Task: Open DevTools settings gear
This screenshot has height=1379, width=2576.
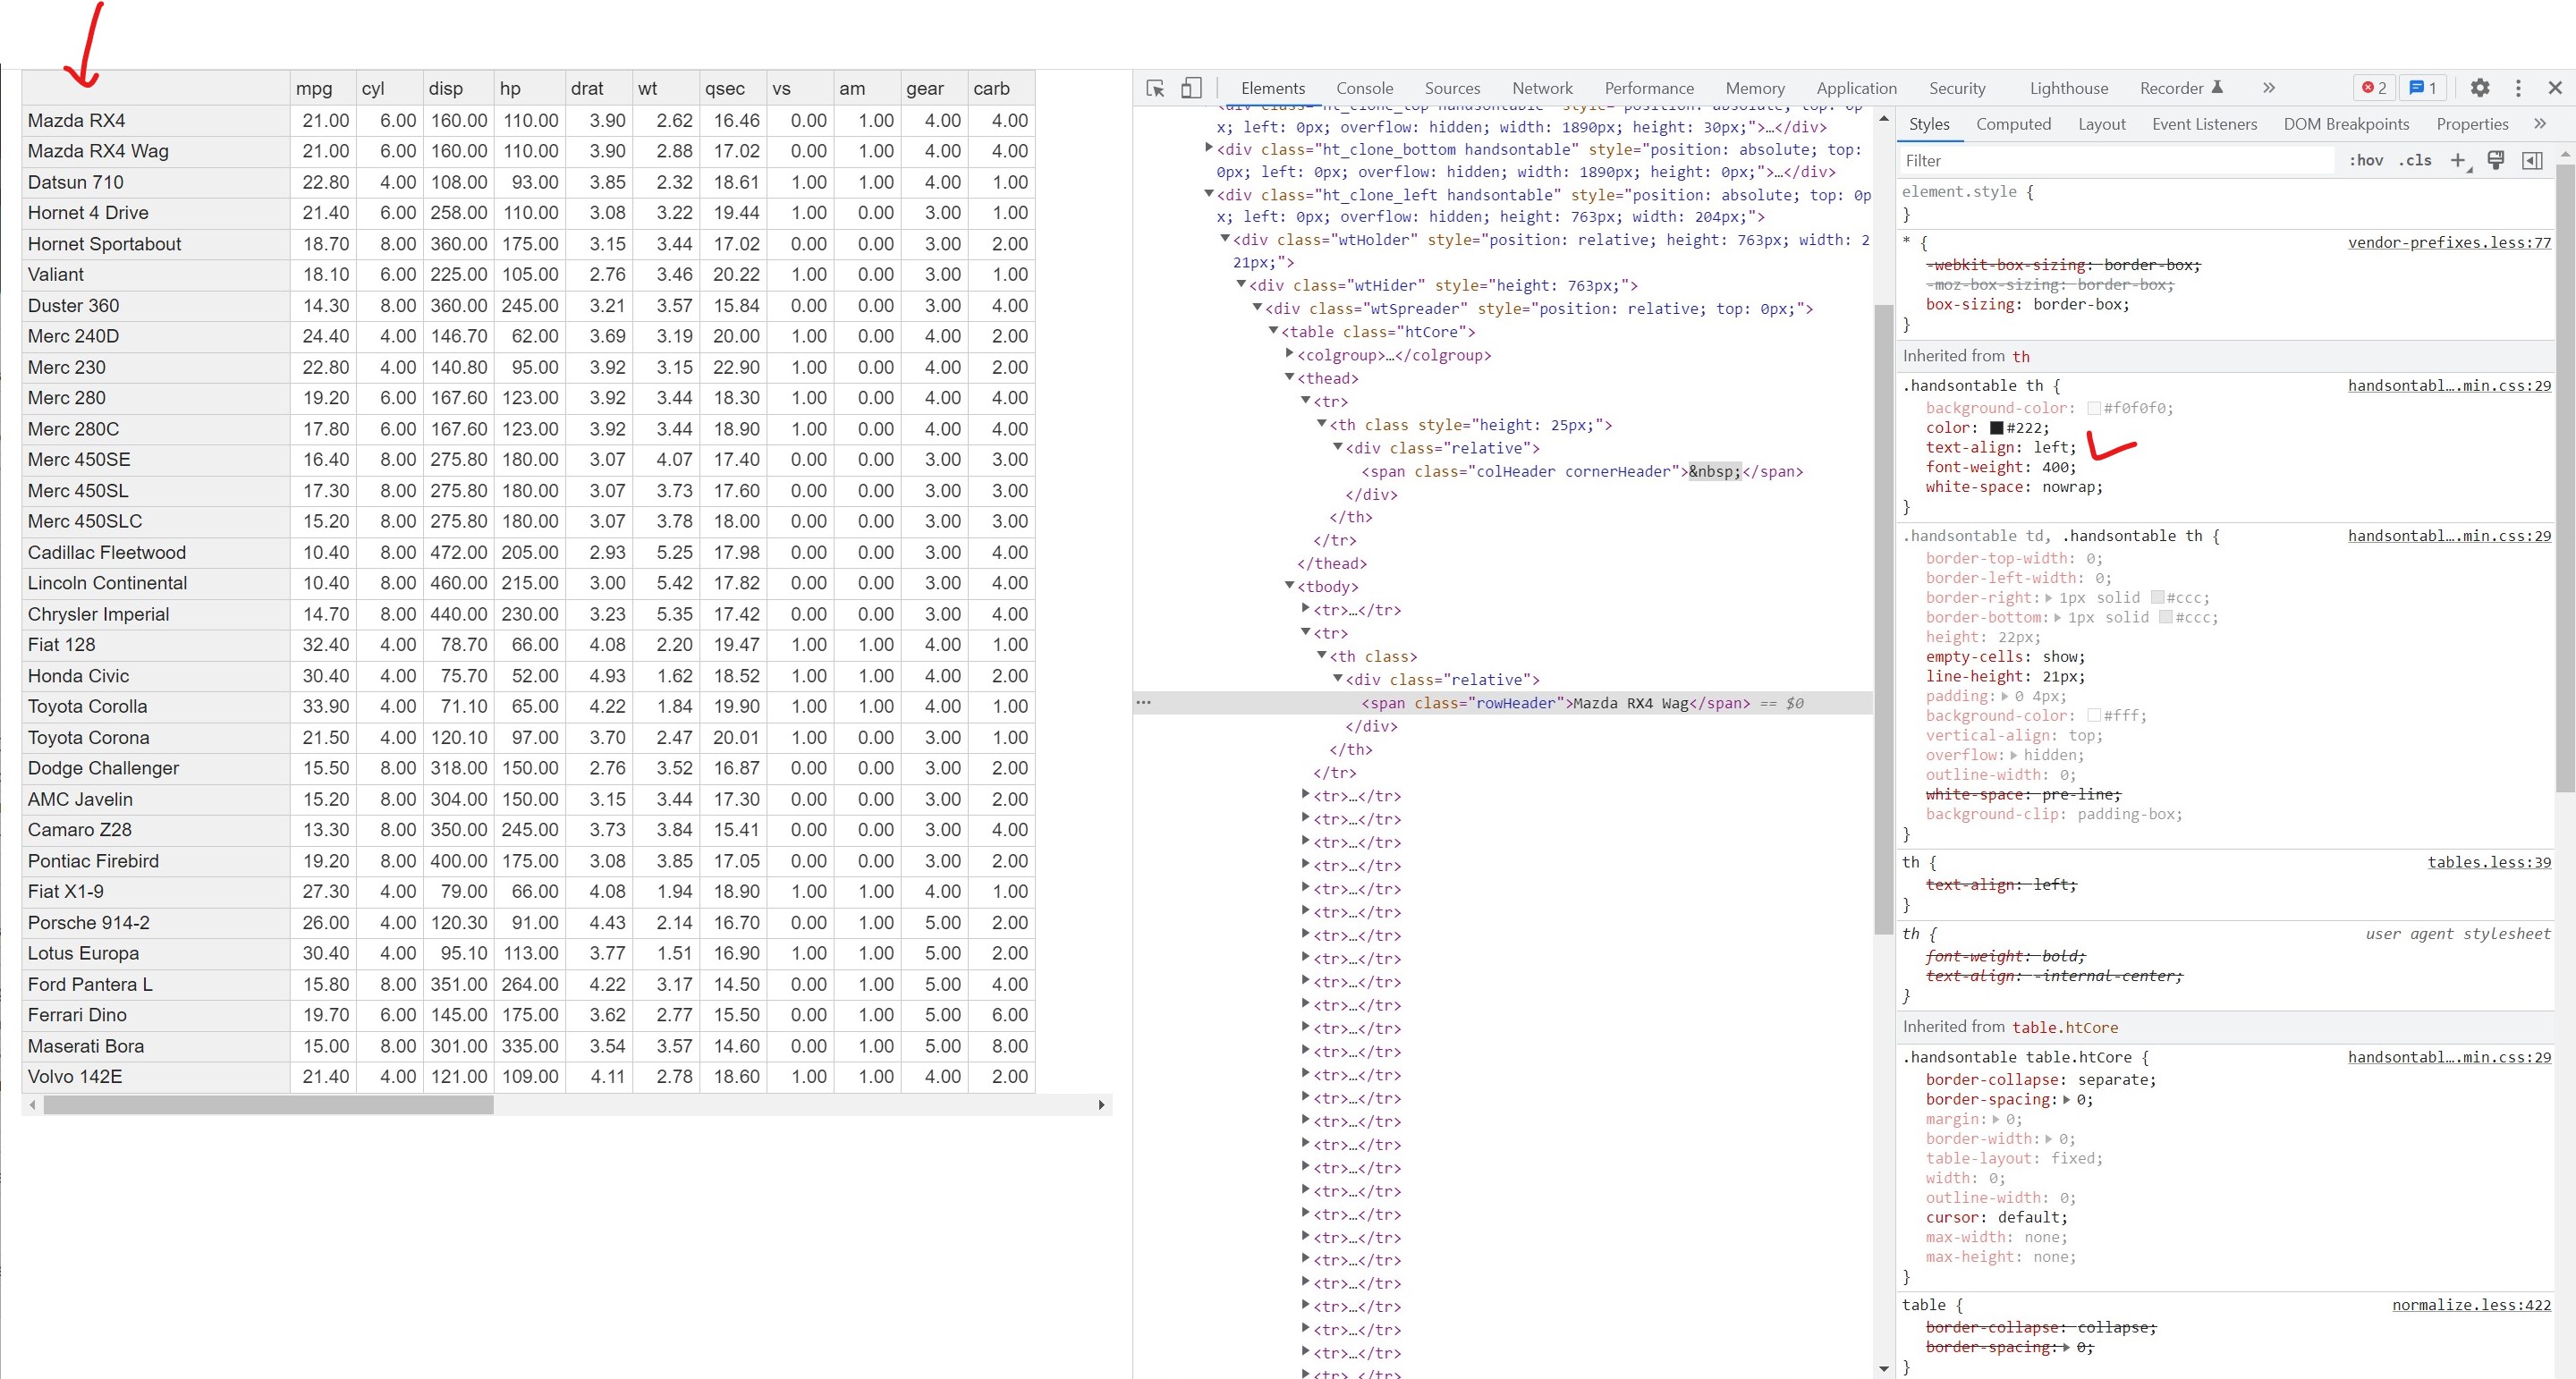Action: click(x=2480, y=88)
